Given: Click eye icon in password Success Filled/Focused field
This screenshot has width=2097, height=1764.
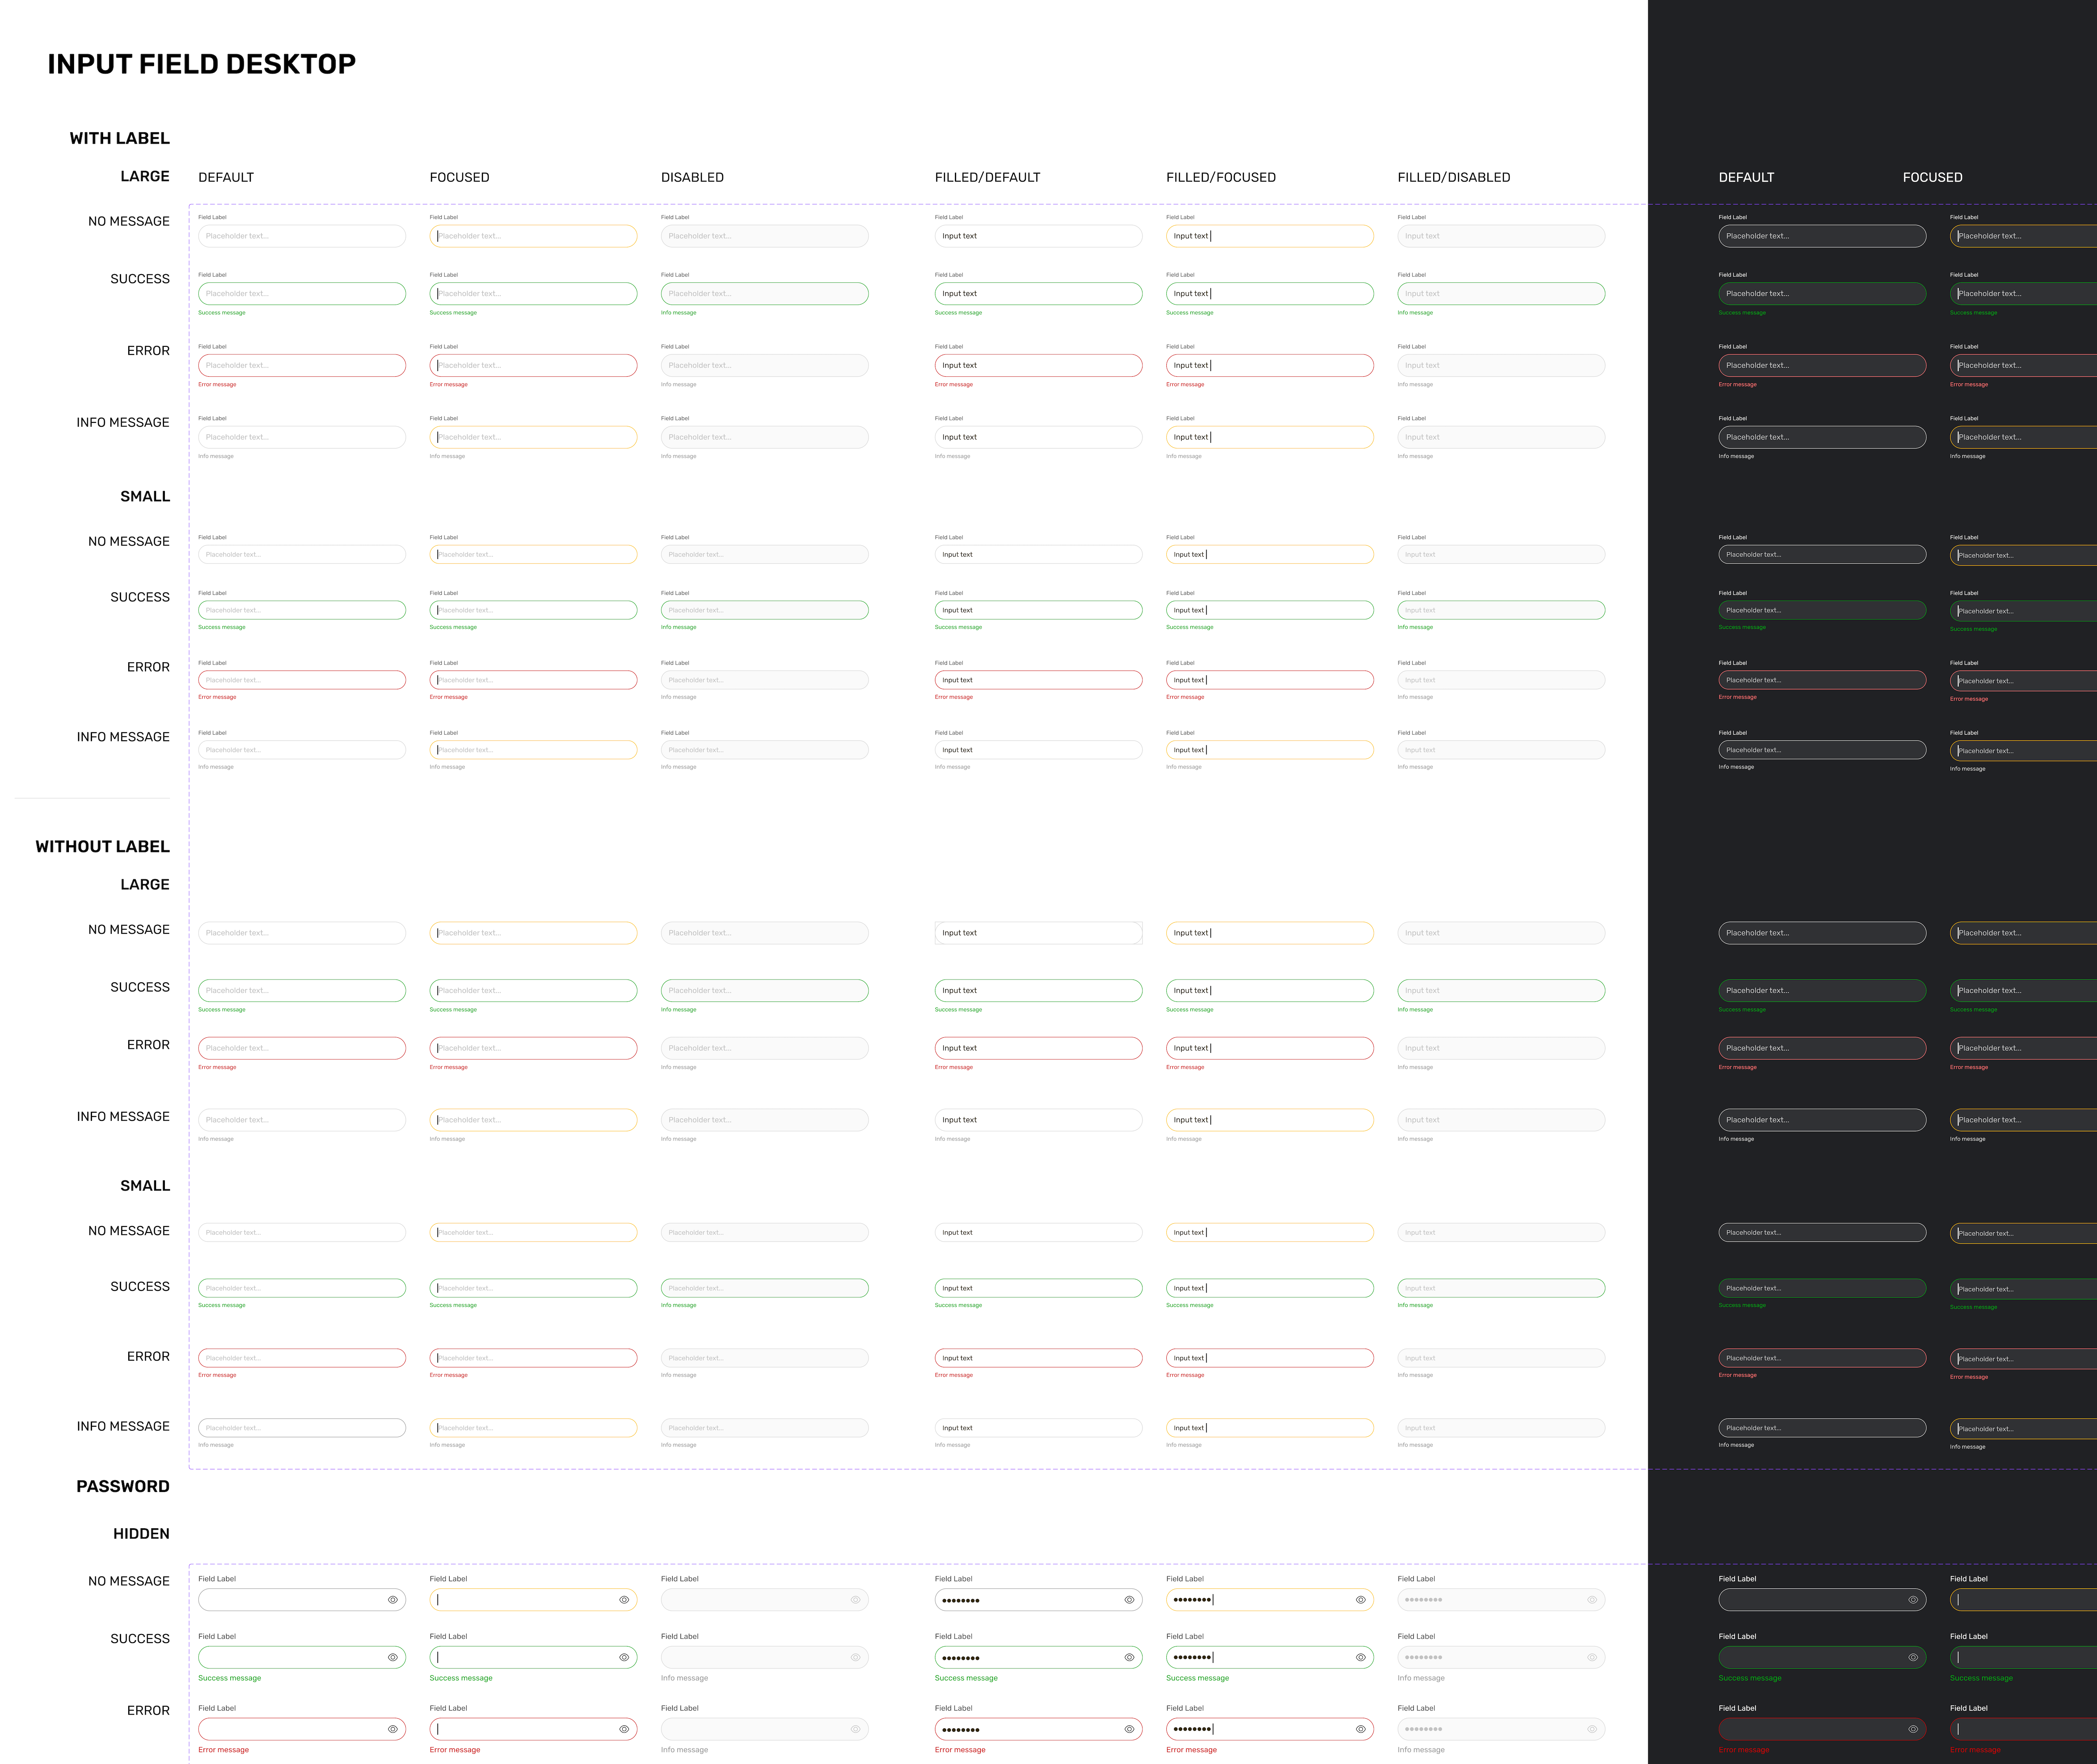Looking at the screenshot, I should (1361, 1657).
